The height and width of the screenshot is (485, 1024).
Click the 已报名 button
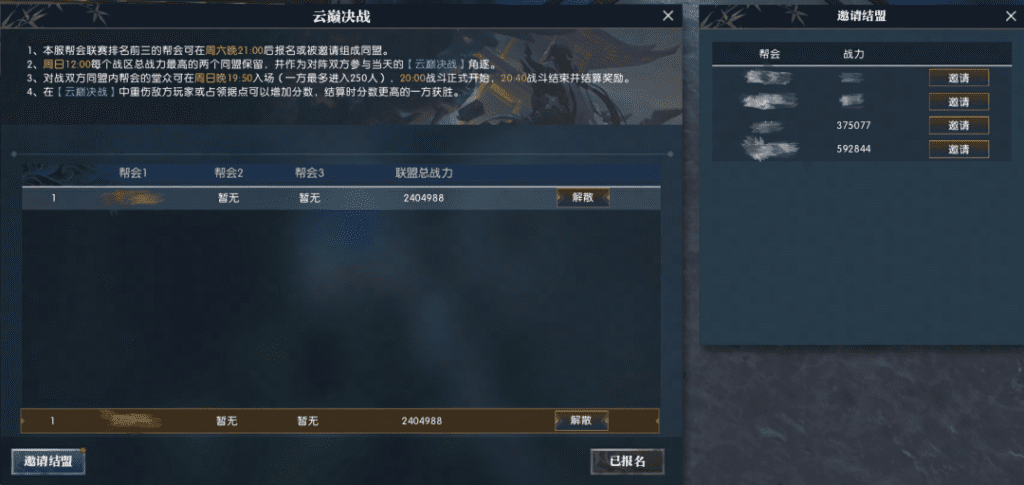point(628,462)
